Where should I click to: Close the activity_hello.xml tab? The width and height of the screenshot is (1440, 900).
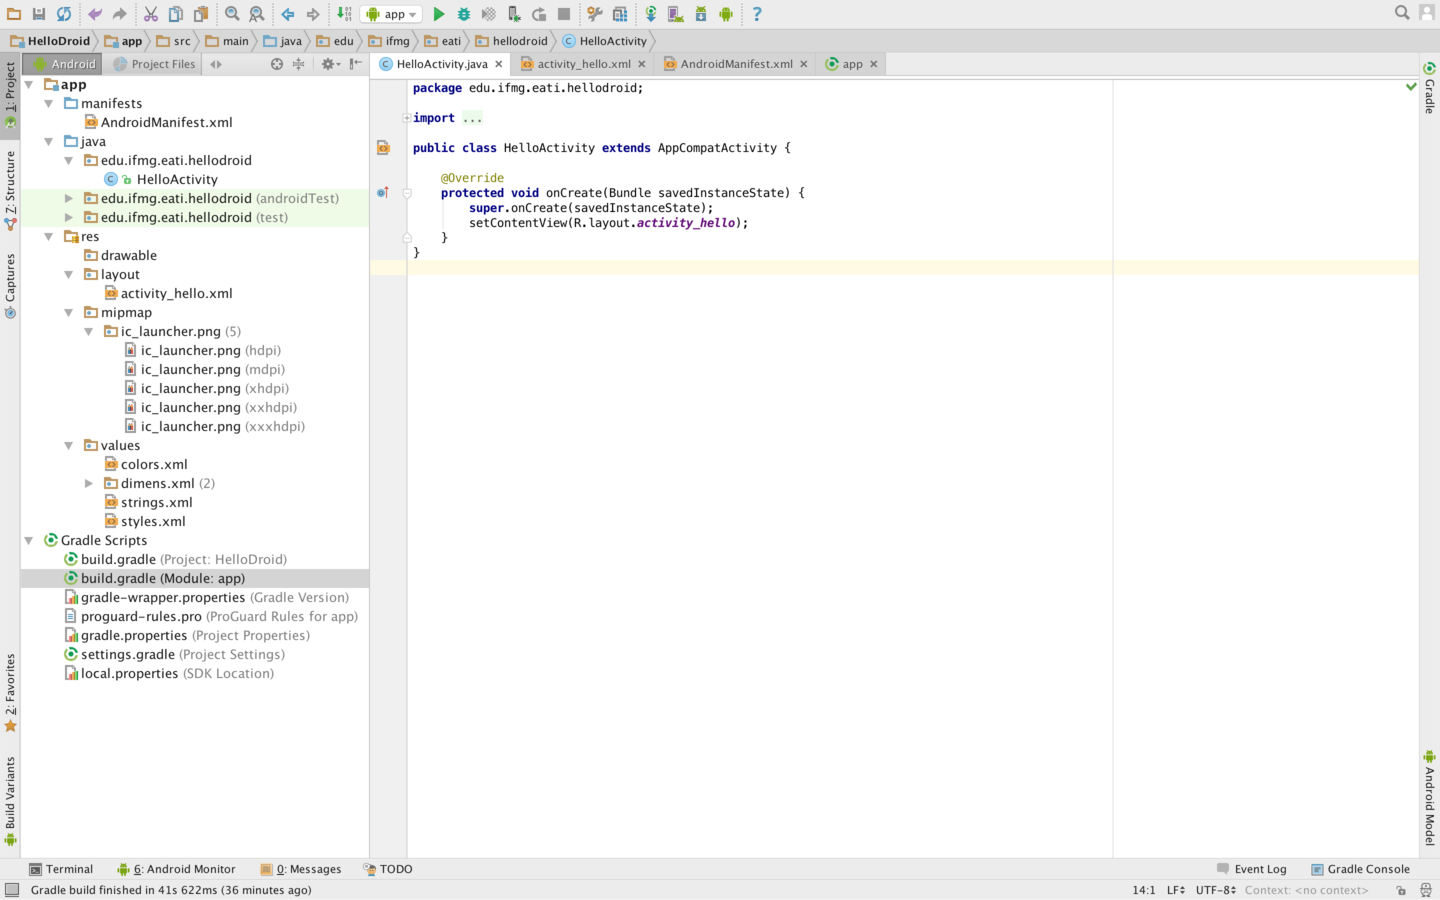(x=642, y=64)
